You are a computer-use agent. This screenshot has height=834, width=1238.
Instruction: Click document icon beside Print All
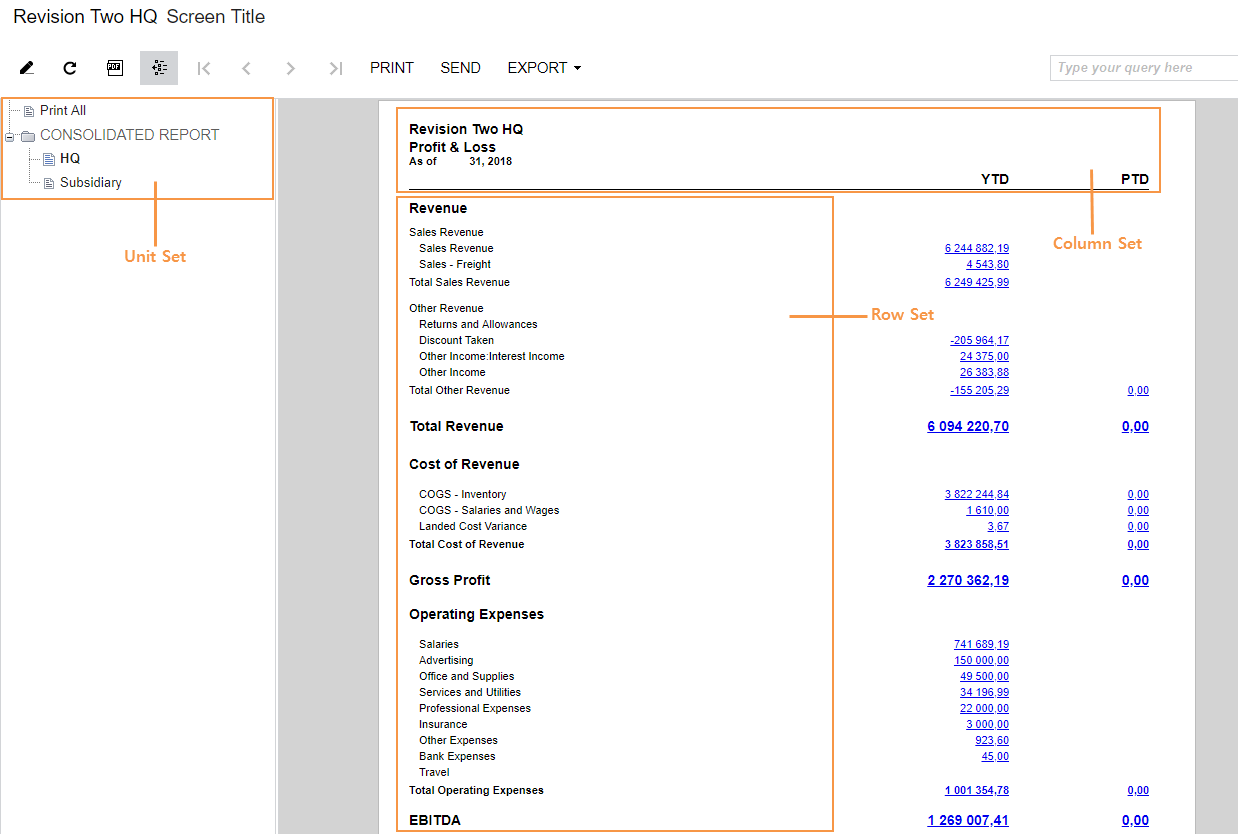pyautogui.click(x=28, y=111)
